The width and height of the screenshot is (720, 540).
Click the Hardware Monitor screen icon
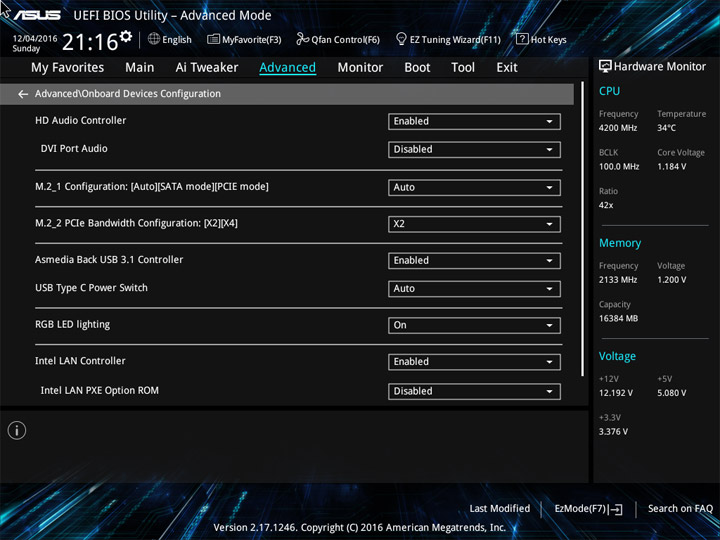click(x=605, y=67)
